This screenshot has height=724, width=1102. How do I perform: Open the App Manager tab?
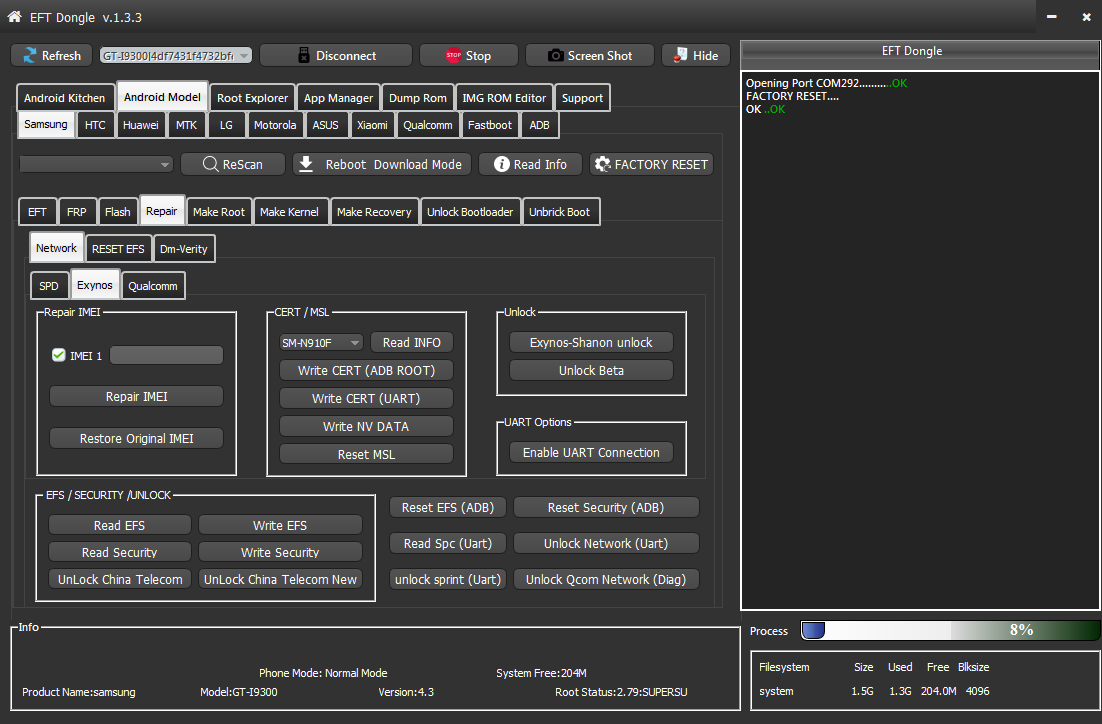click(x=338, y=98)
